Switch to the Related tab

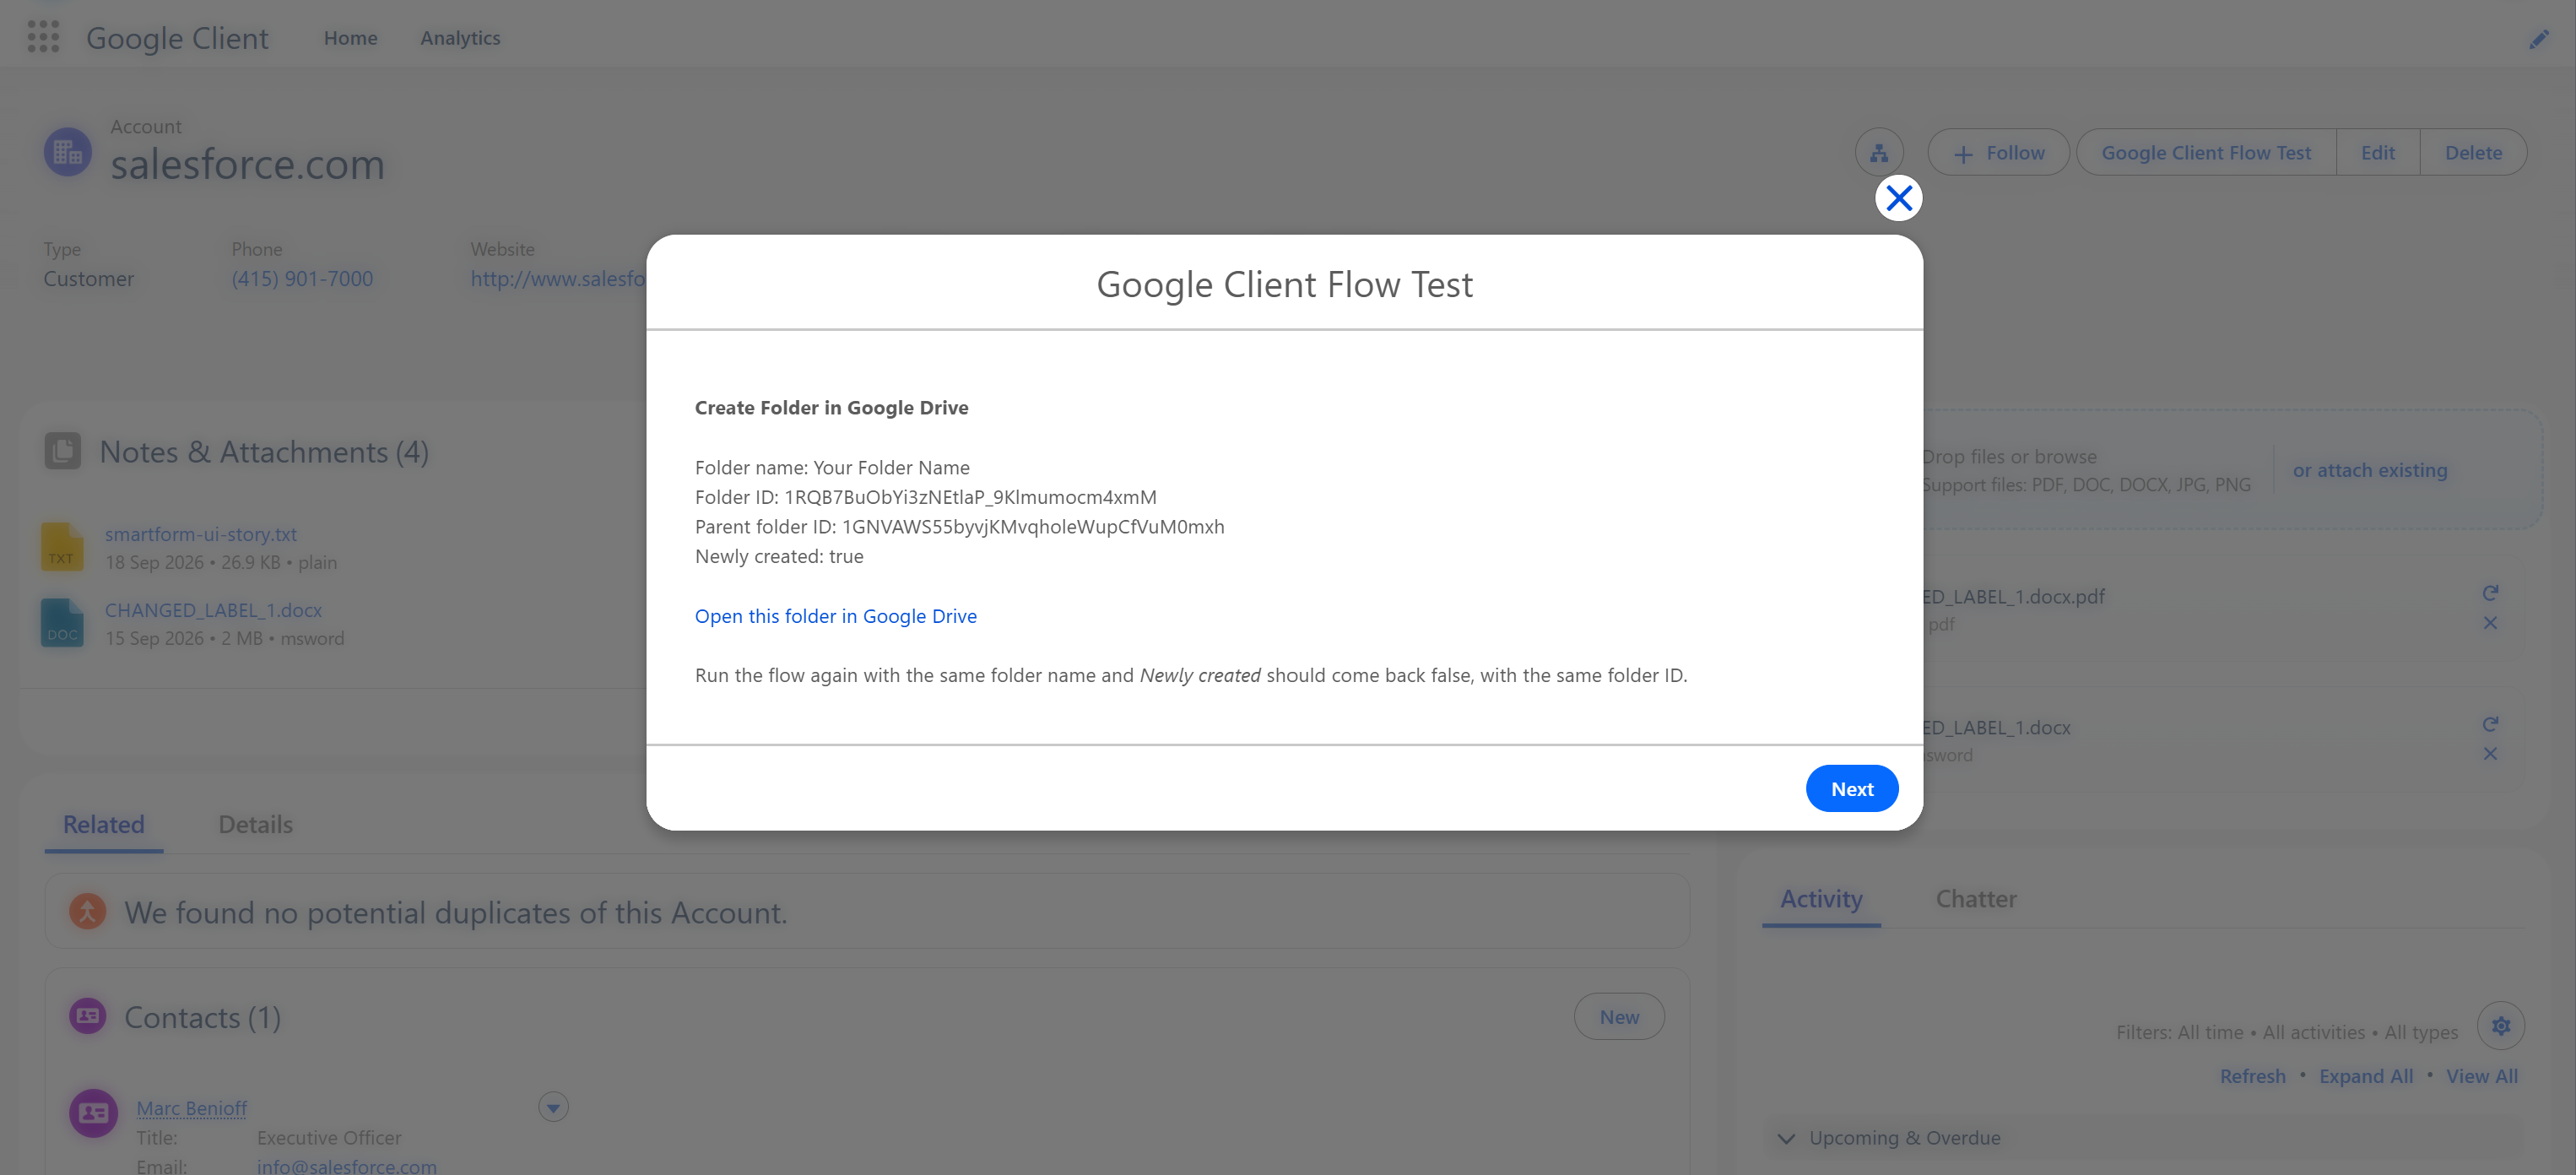[104, 825]
